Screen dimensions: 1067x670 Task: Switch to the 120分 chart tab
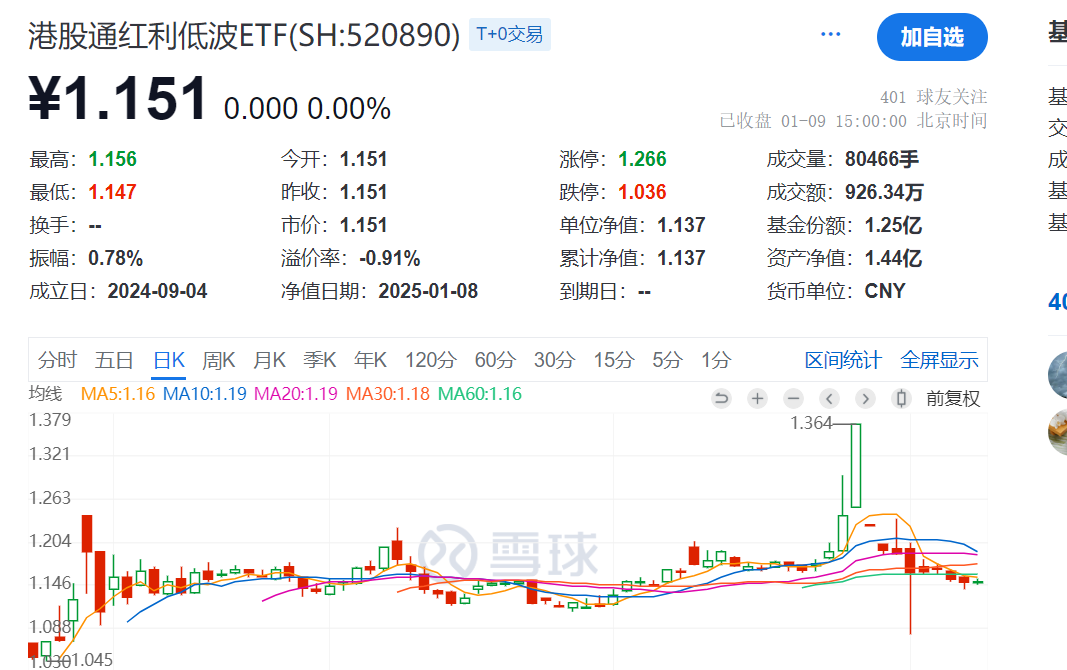click(431, 360)
